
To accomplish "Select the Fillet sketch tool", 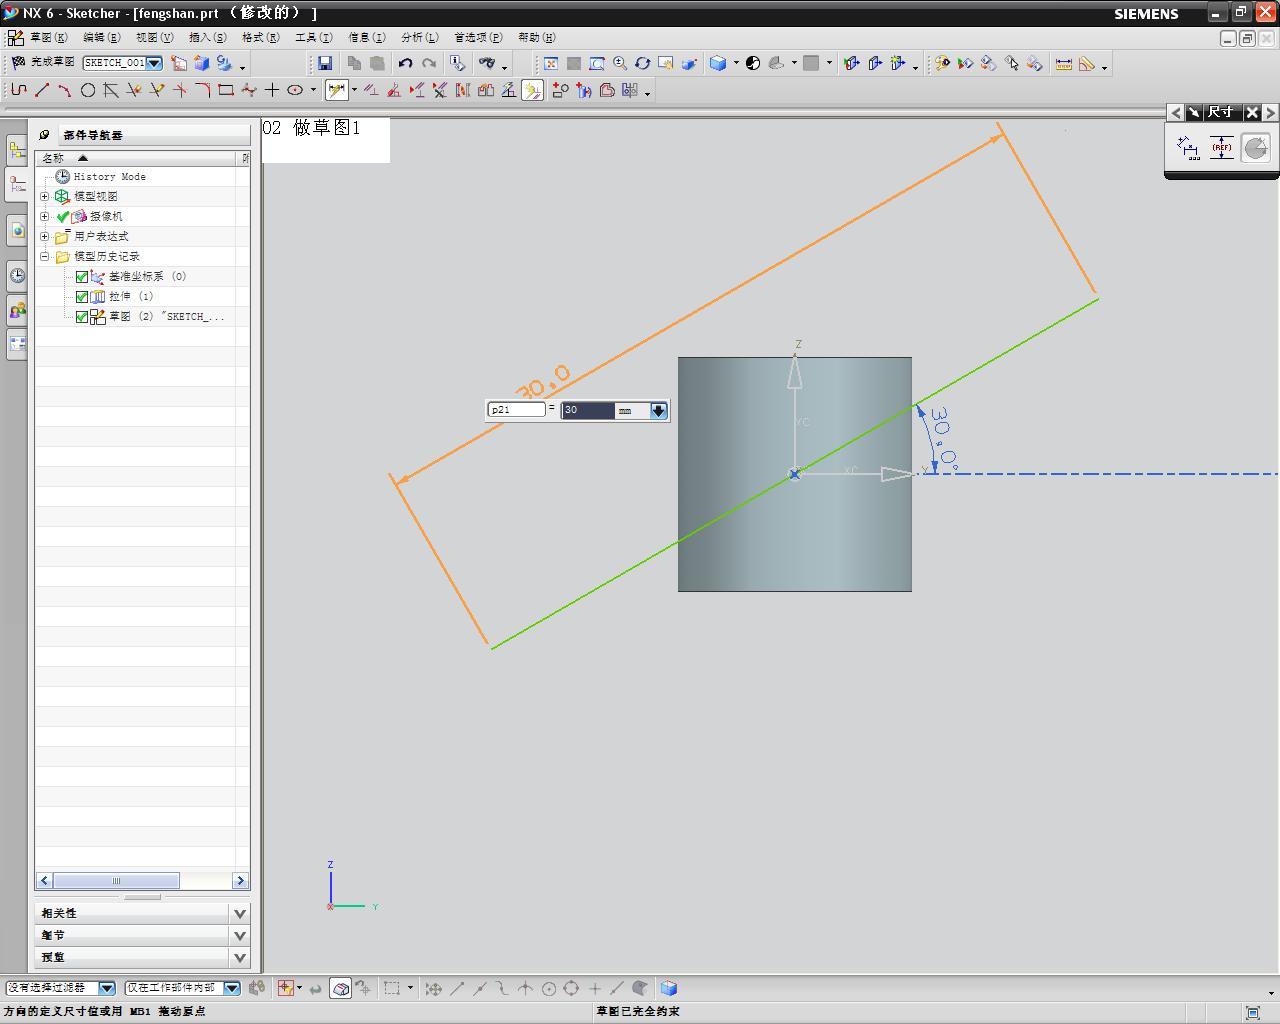I will (203, 90).
